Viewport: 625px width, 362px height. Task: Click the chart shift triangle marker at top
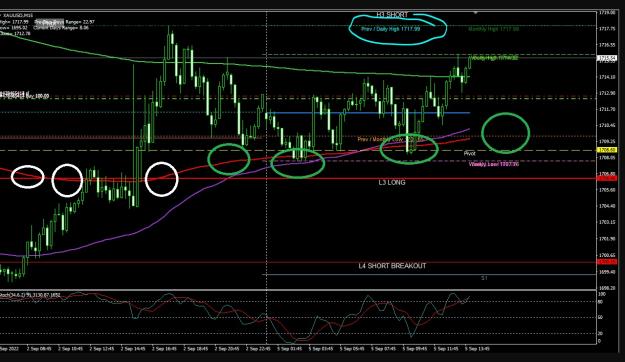tap(475, 13)
